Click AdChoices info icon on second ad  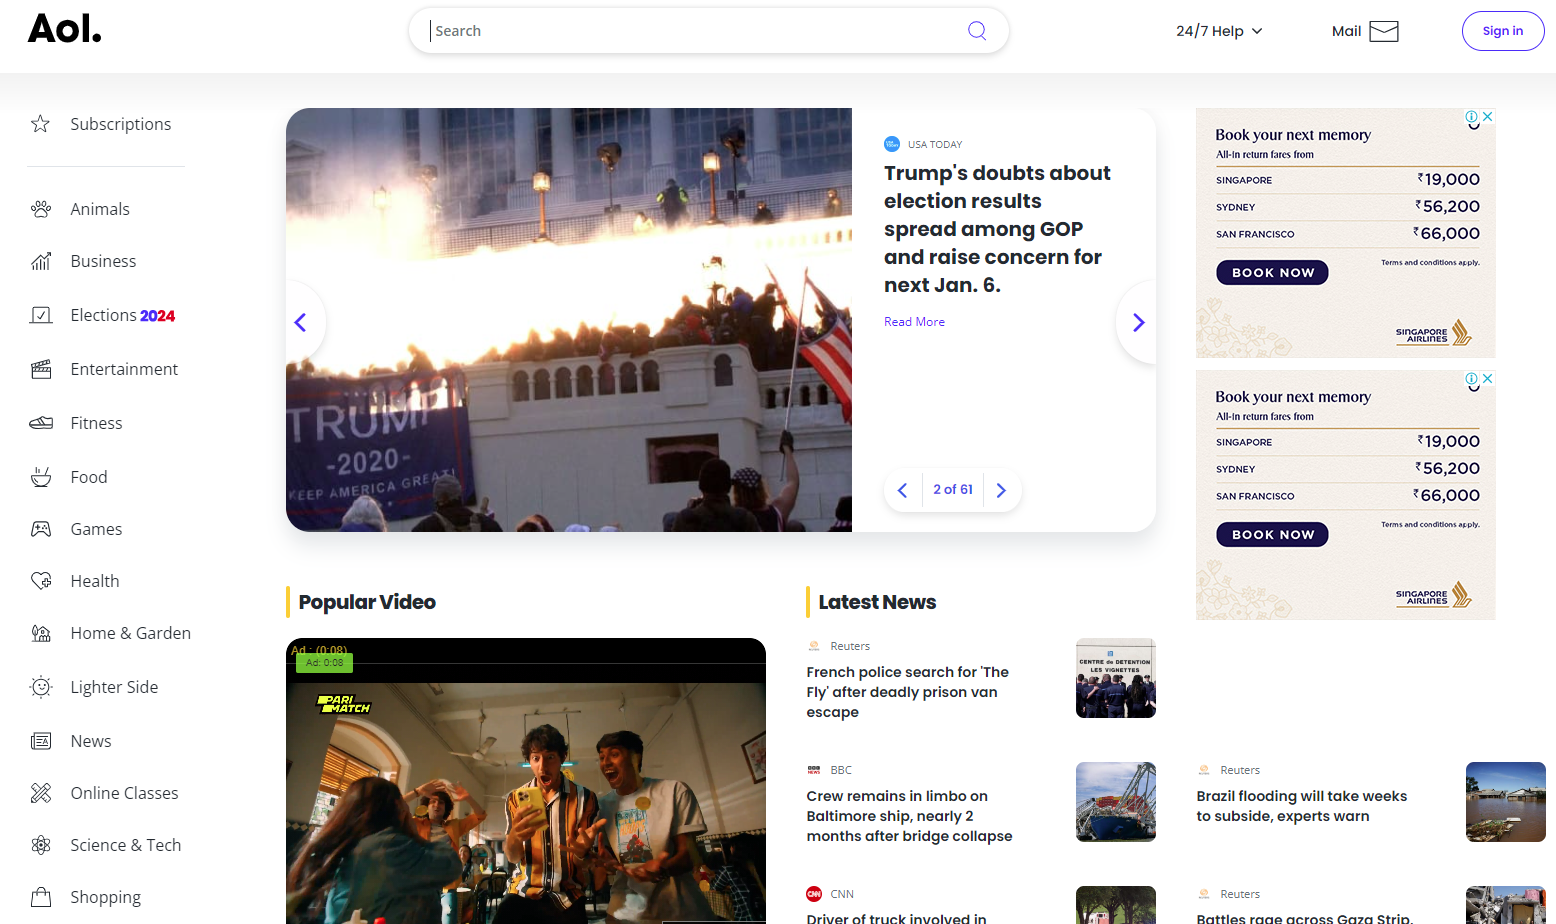click(x=1472, y=379)
